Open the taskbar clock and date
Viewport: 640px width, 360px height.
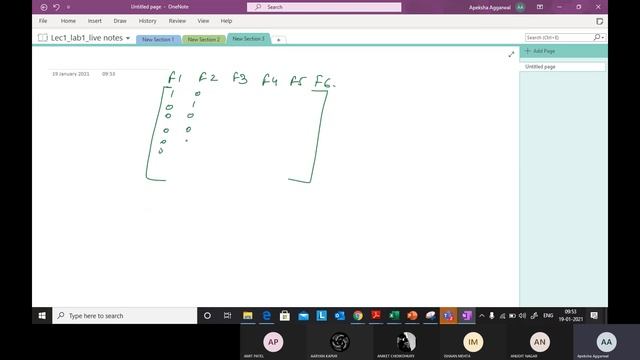point(571,316)
